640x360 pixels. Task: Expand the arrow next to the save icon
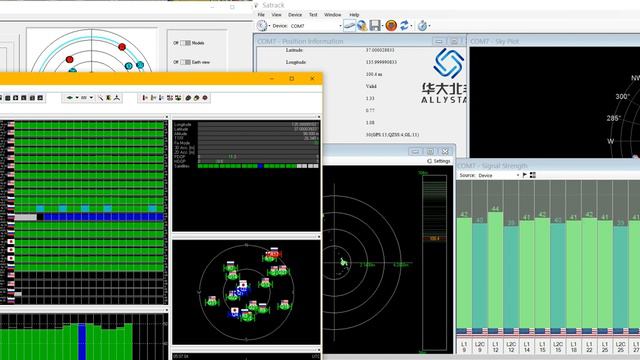tap(382, 26)
